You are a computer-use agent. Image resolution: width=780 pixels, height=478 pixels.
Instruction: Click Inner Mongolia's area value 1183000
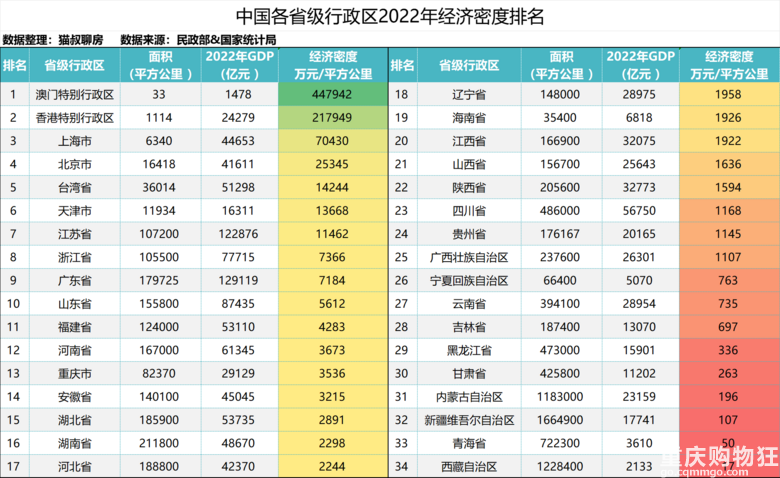click(561, 396)
